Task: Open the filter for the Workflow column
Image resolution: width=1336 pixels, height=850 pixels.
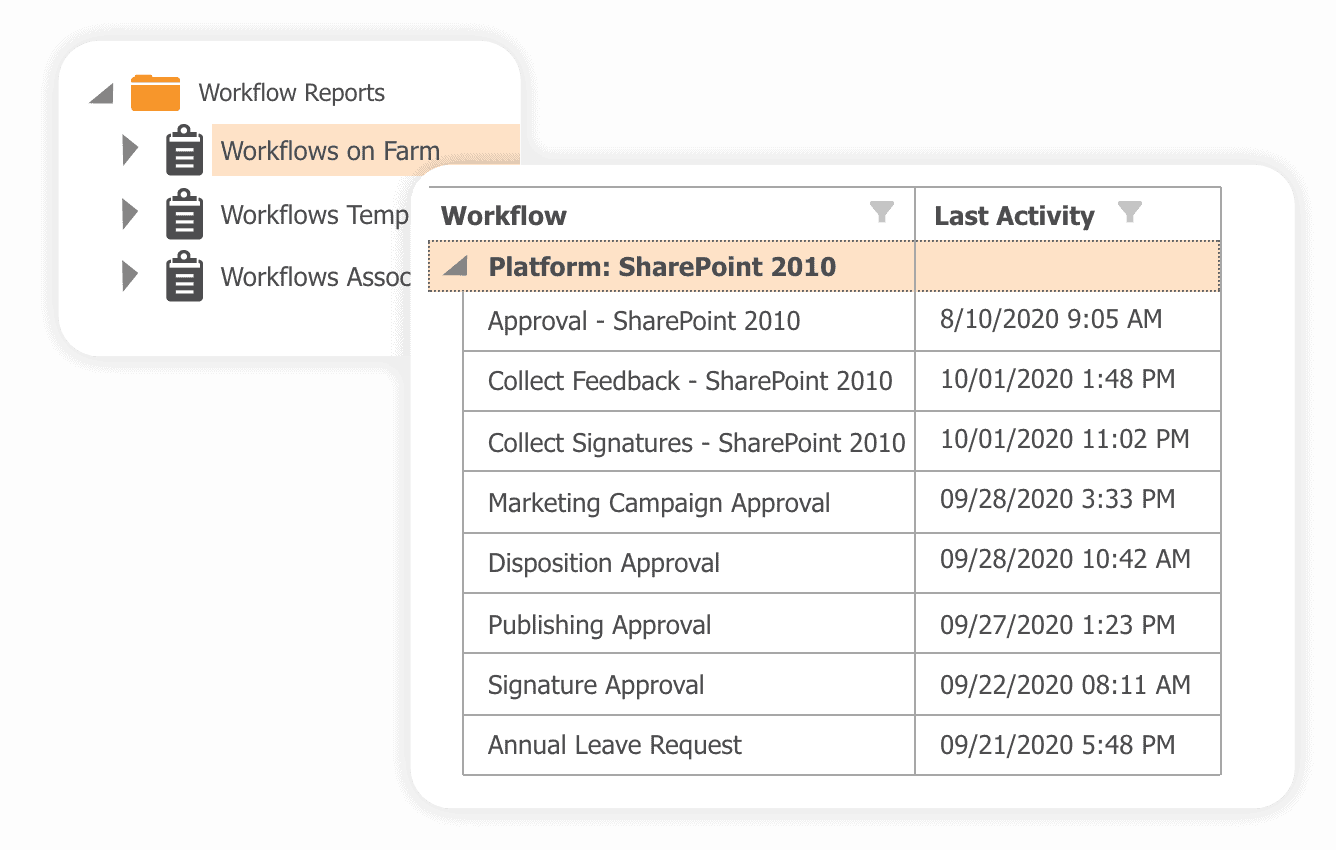Action: [x=881, y=212]
